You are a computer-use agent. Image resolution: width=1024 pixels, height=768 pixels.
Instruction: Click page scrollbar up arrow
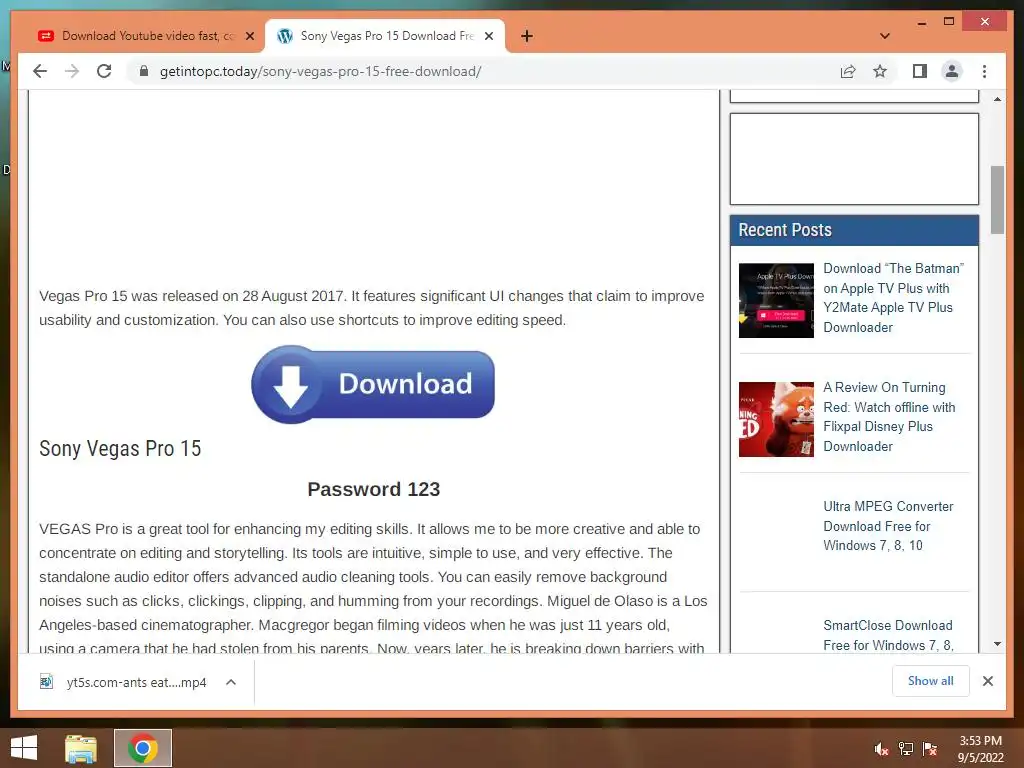997,99
